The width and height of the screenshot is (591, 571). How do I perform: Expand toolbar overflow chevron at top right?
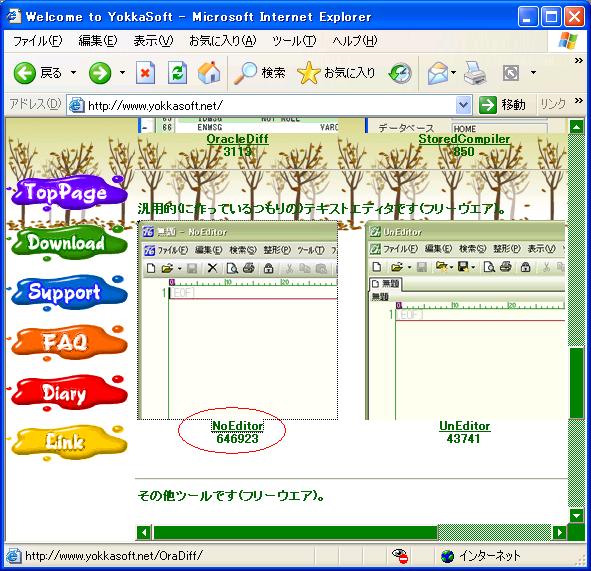pyautogui.click(x=579, y=60)
